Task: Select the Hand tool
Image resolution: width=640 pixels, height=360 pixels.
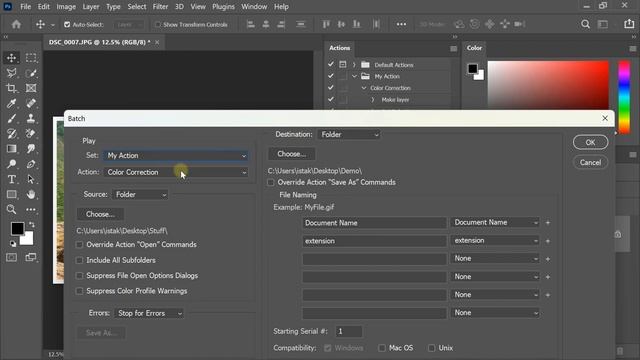Action: 31,194
